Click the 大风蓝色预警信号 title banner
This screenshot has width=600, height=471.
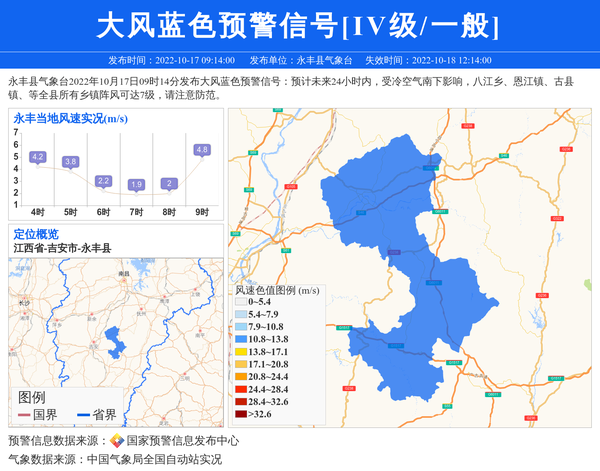pos(298,26)
